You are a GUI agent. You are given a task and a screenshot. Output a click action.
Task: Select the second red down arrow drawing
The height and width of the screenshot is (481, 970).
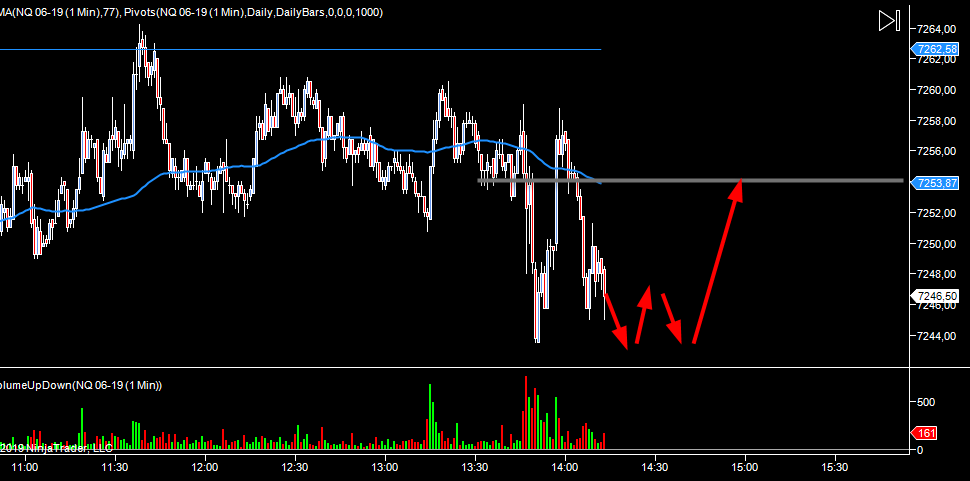point(671,318)
